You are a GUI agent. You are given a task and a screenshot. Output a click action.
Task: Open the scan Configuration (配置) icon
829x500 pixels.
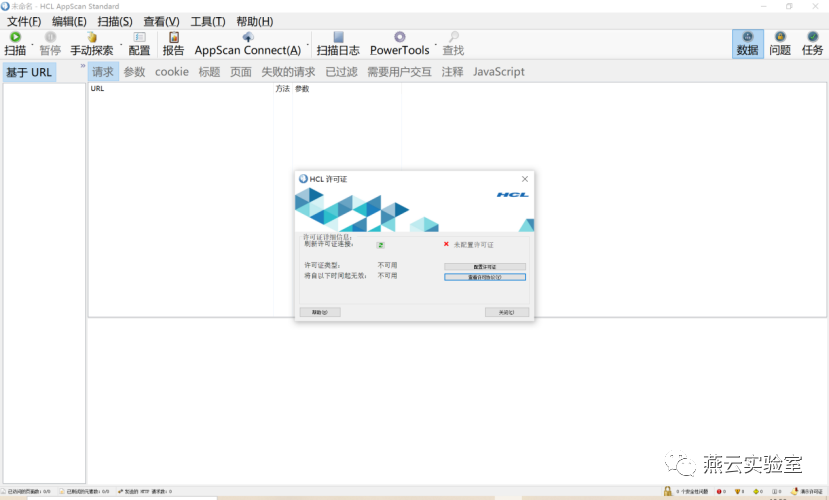coord(140,37)
